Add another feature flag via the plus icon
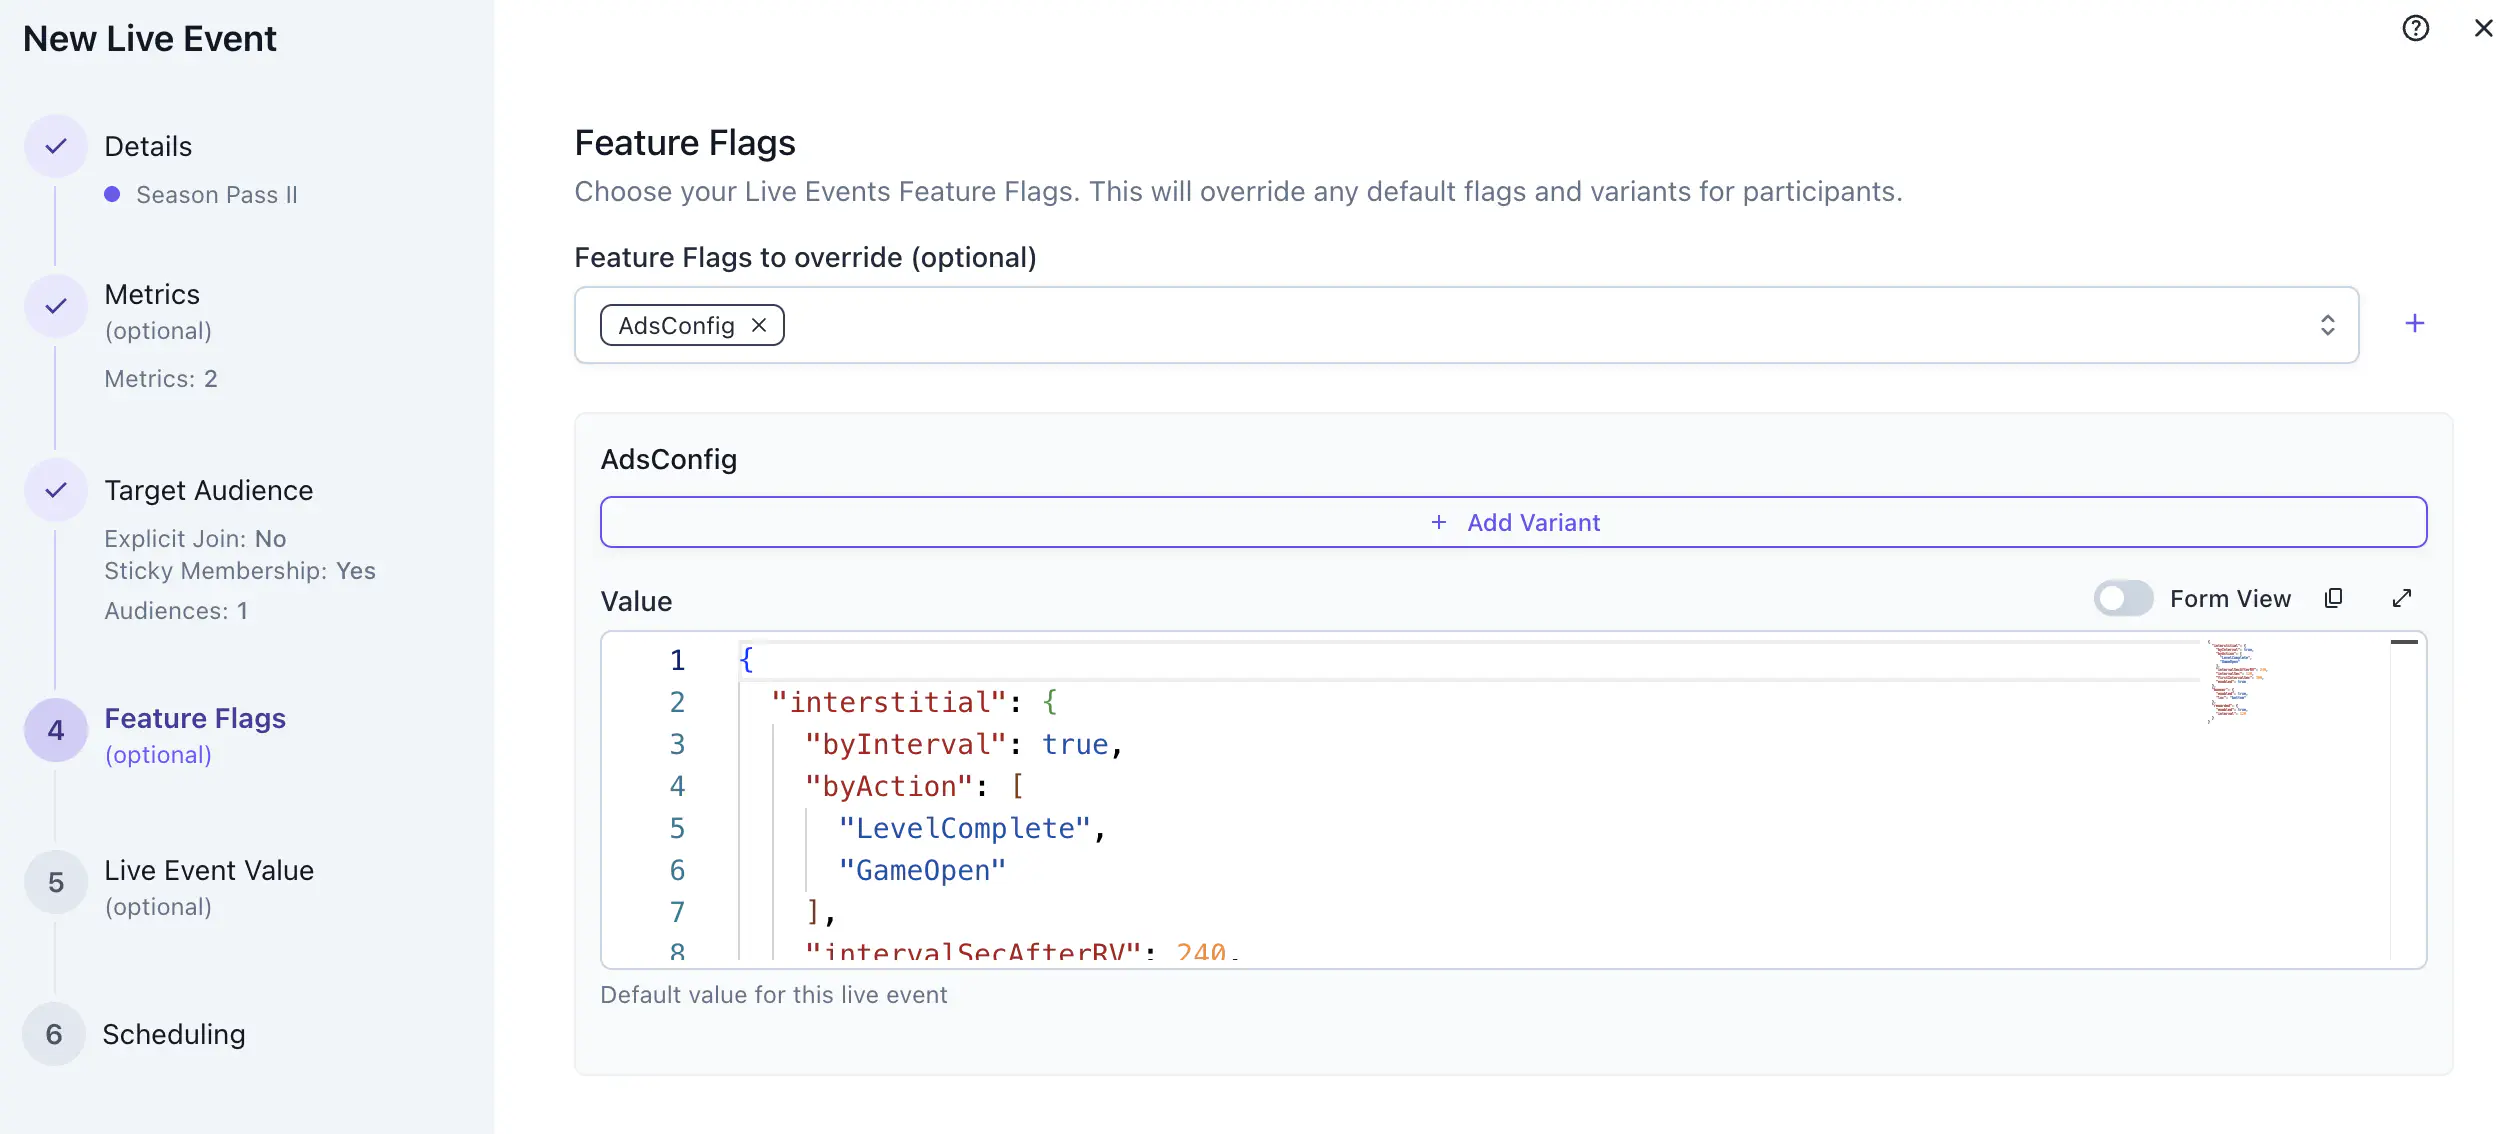Viewport: 2498px width, 1134px height. pos(2416,323)
